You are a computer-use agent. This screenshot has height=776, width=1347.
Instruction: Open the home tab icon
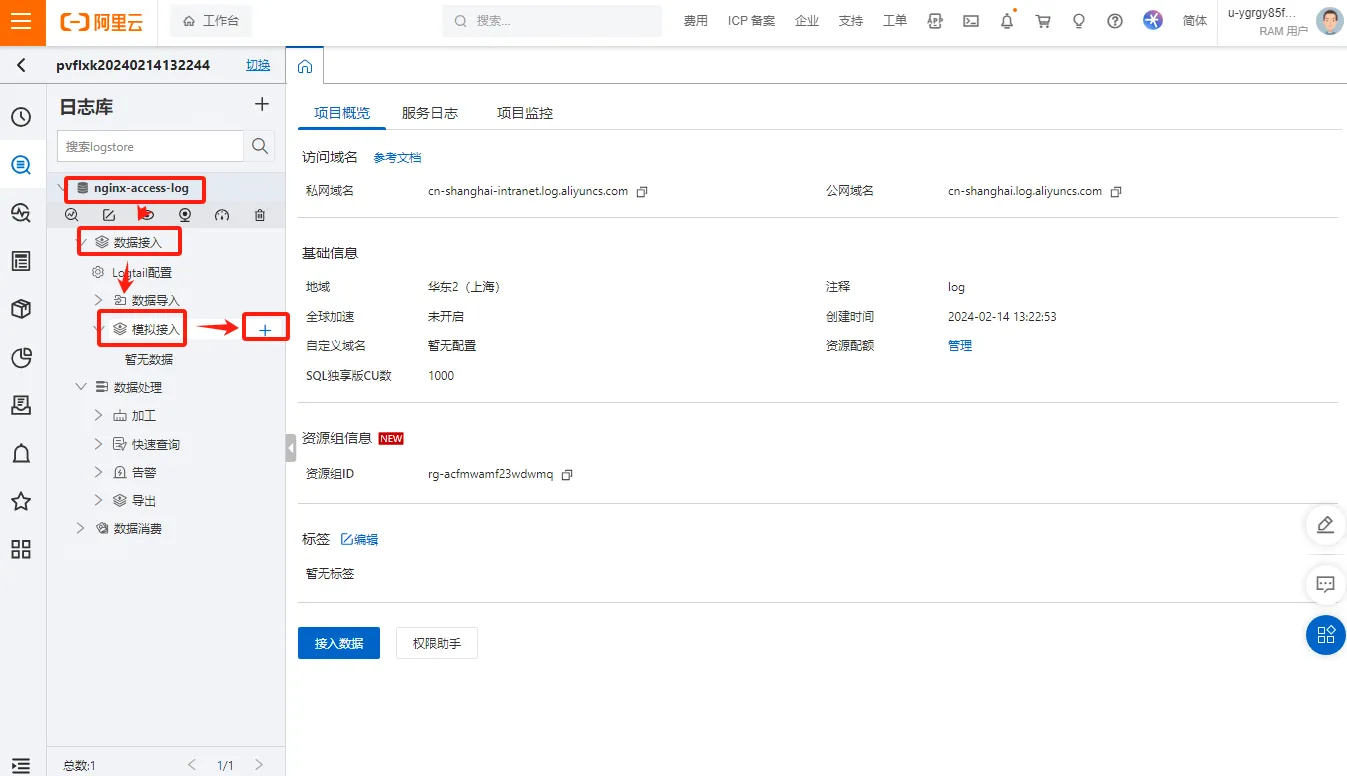click(305, 66)
